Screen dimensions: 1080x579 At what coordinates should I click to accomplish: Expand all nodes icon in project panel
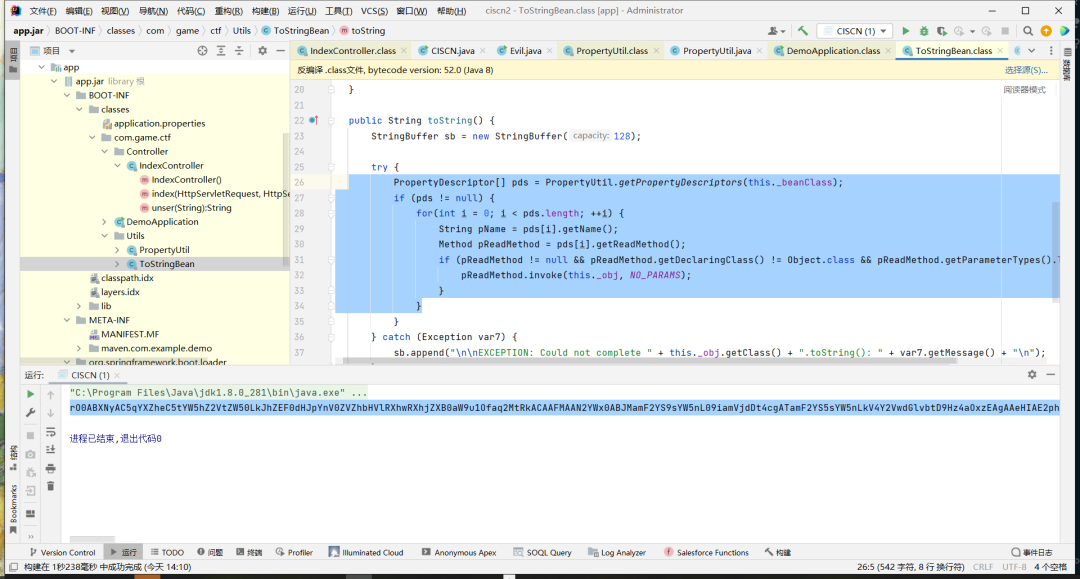tap(221, 51)
